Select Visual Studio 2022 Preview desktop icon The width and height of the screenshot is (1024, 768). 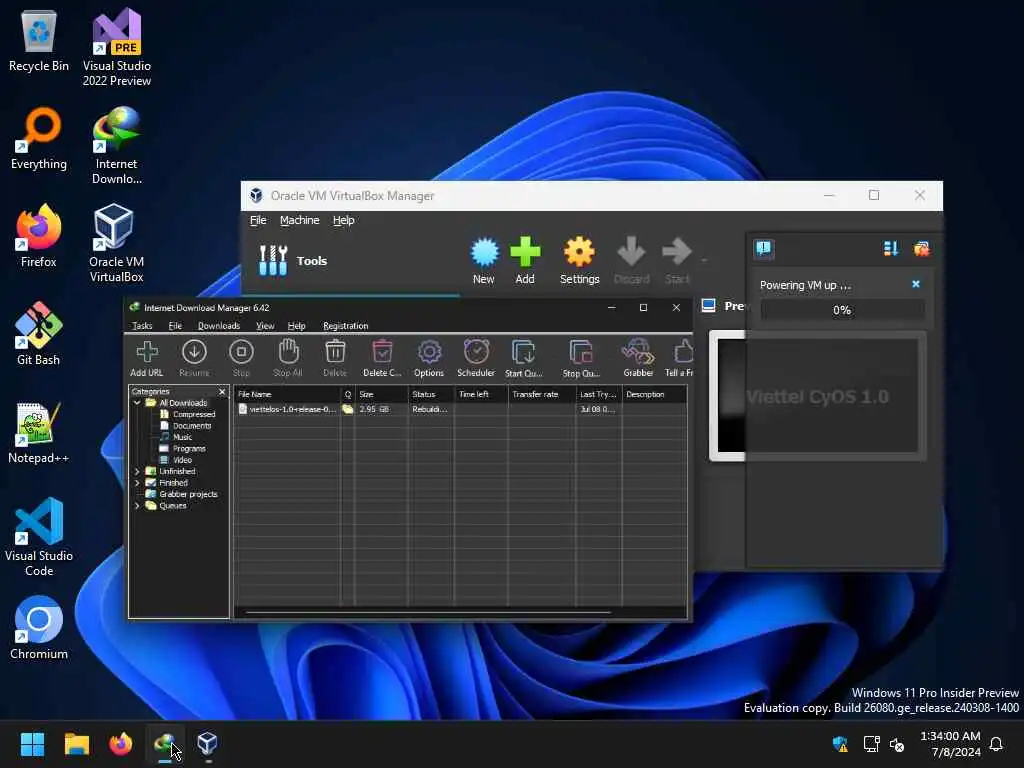point(117,48)
